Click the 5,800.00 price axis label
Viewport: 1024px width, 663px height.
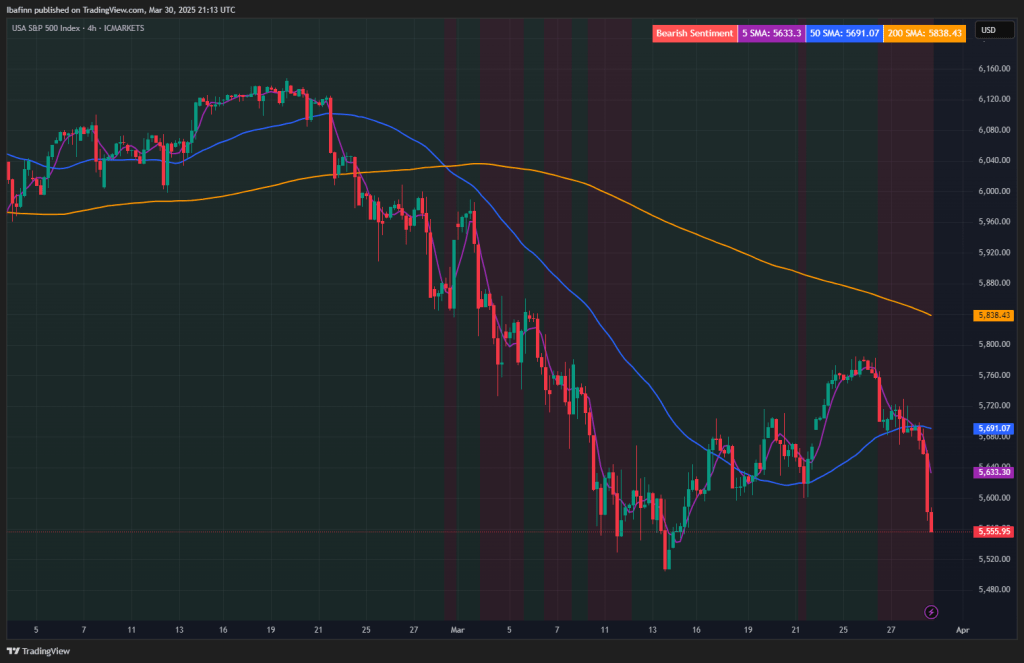pyautogui.click(x=992, y=344)
